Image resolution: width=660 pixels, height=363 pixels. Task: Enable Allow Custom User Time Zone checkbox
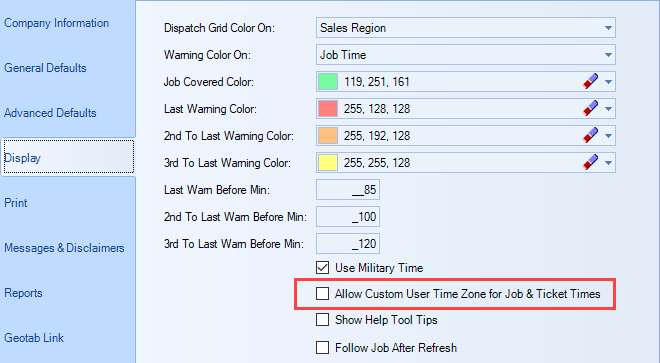pos(322,294)
